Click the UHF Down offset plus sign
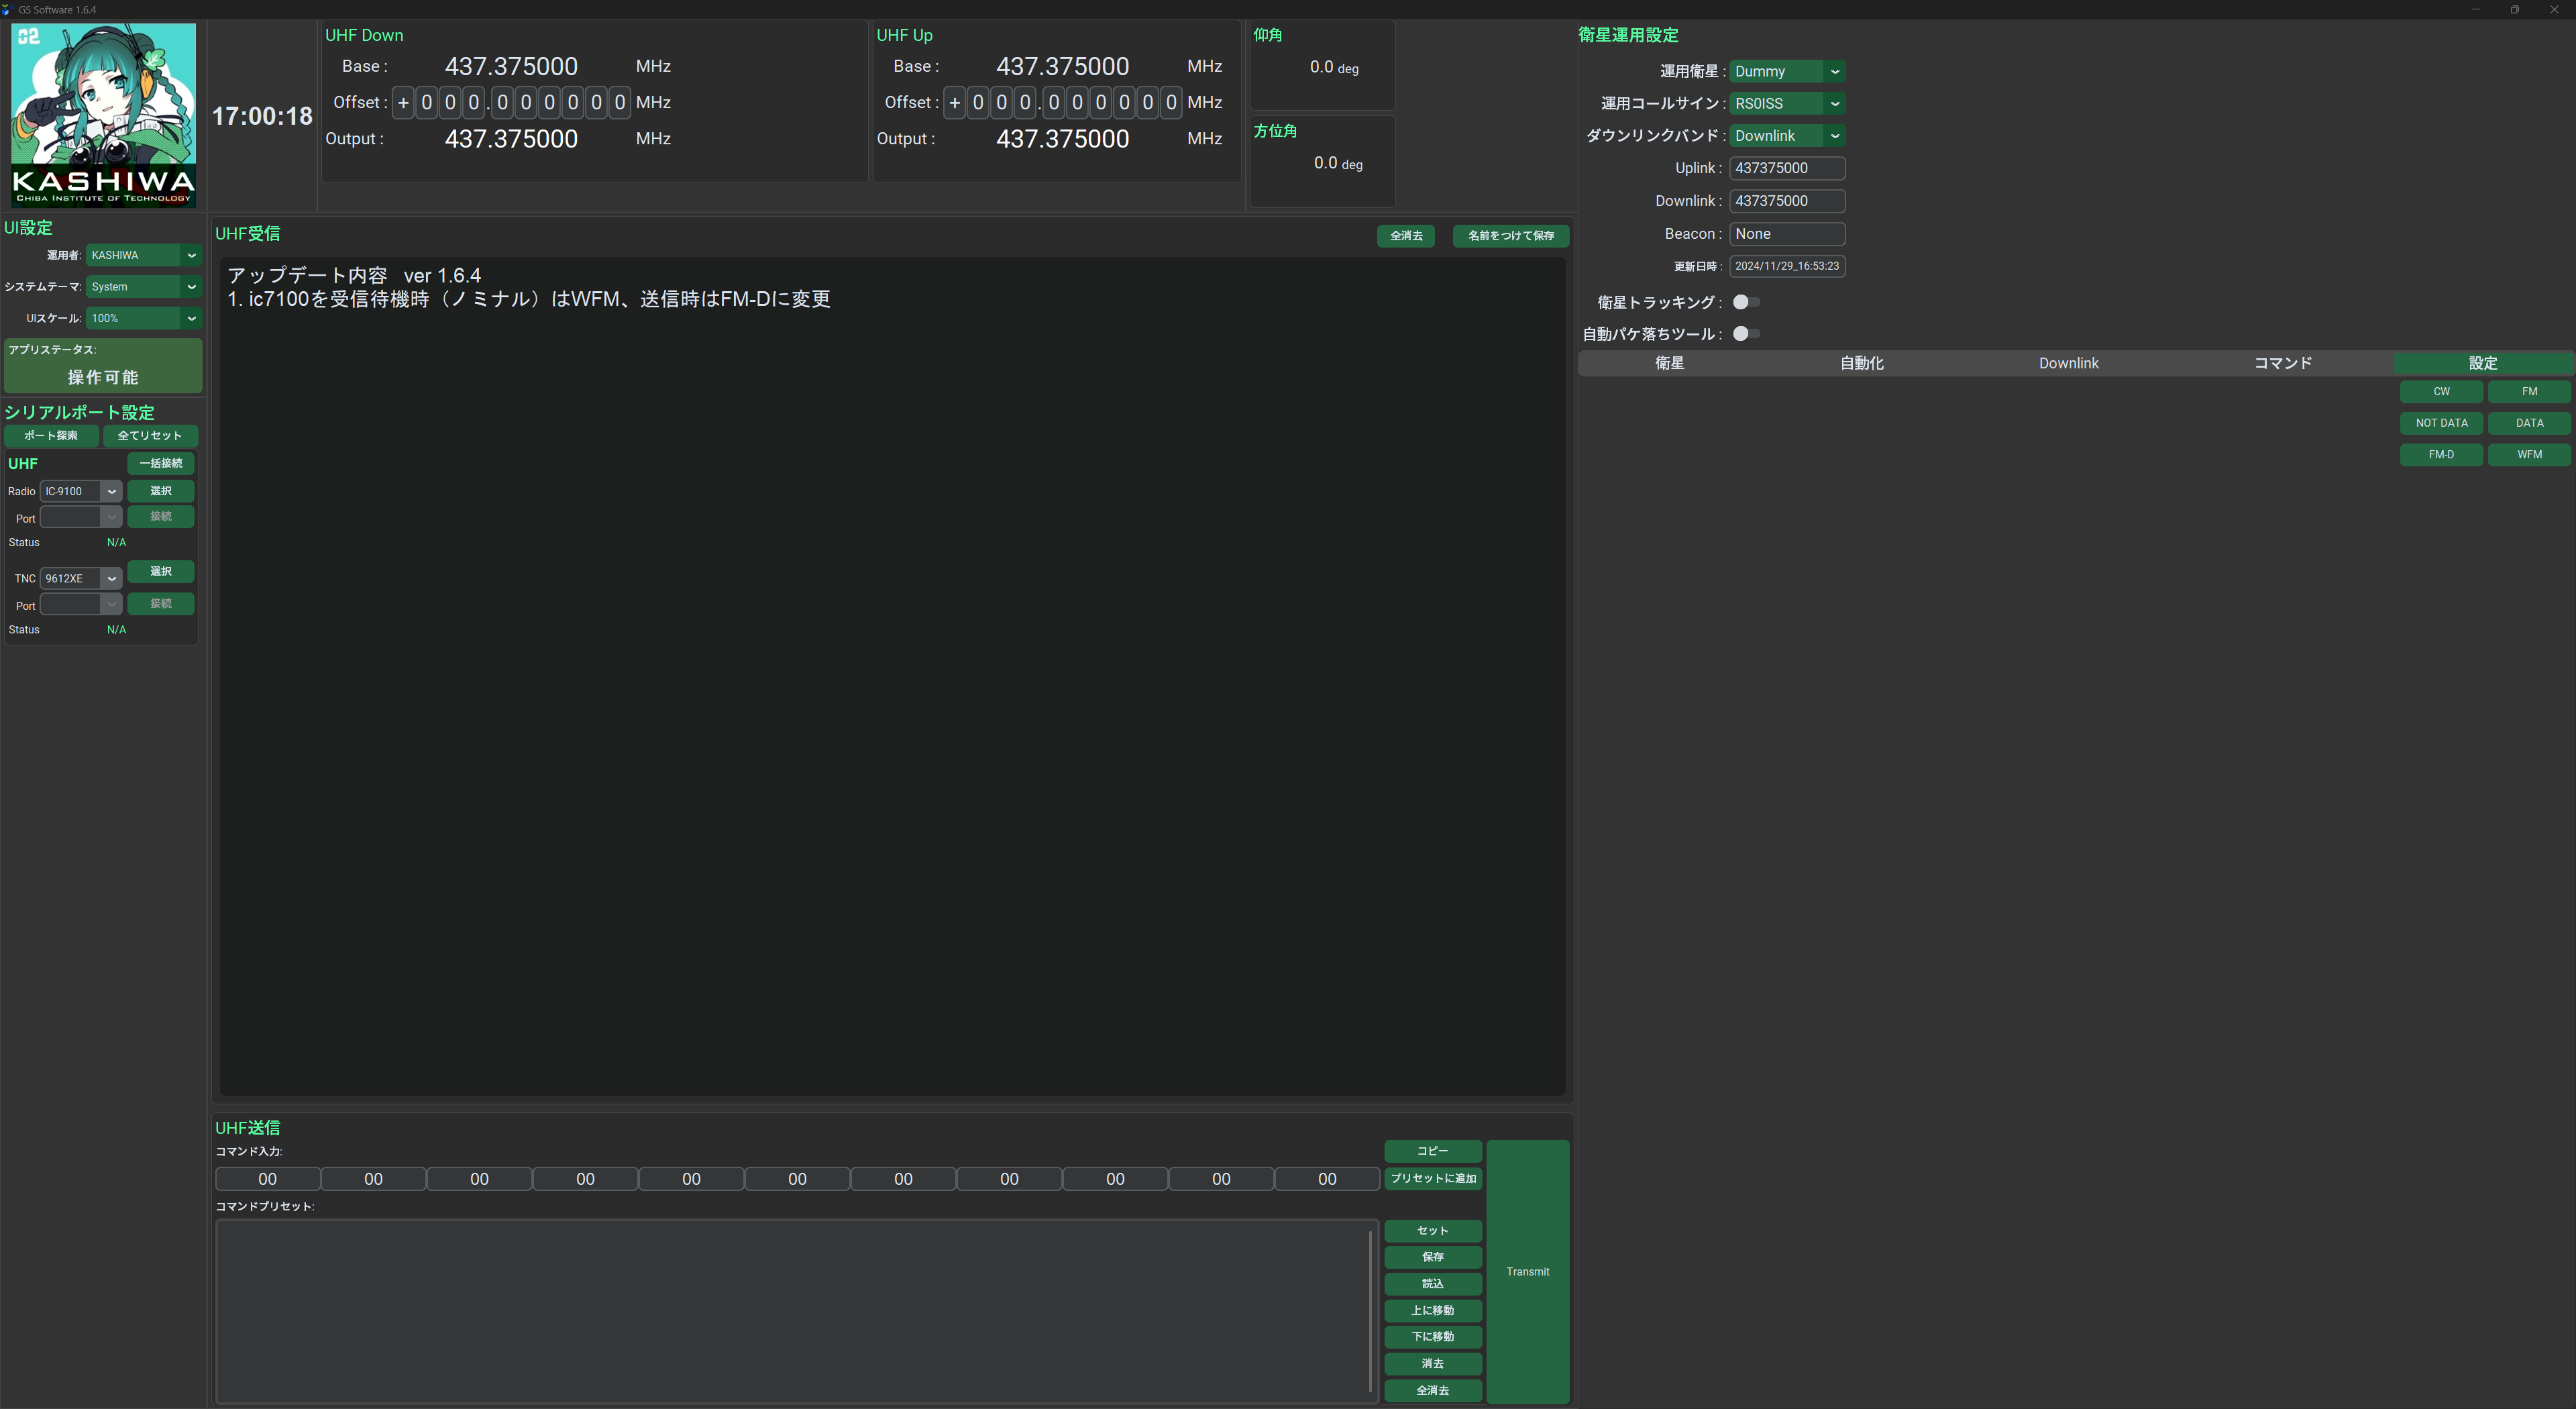The height and width of the screenshot is (1409, 2576). [x=403, y=102]
